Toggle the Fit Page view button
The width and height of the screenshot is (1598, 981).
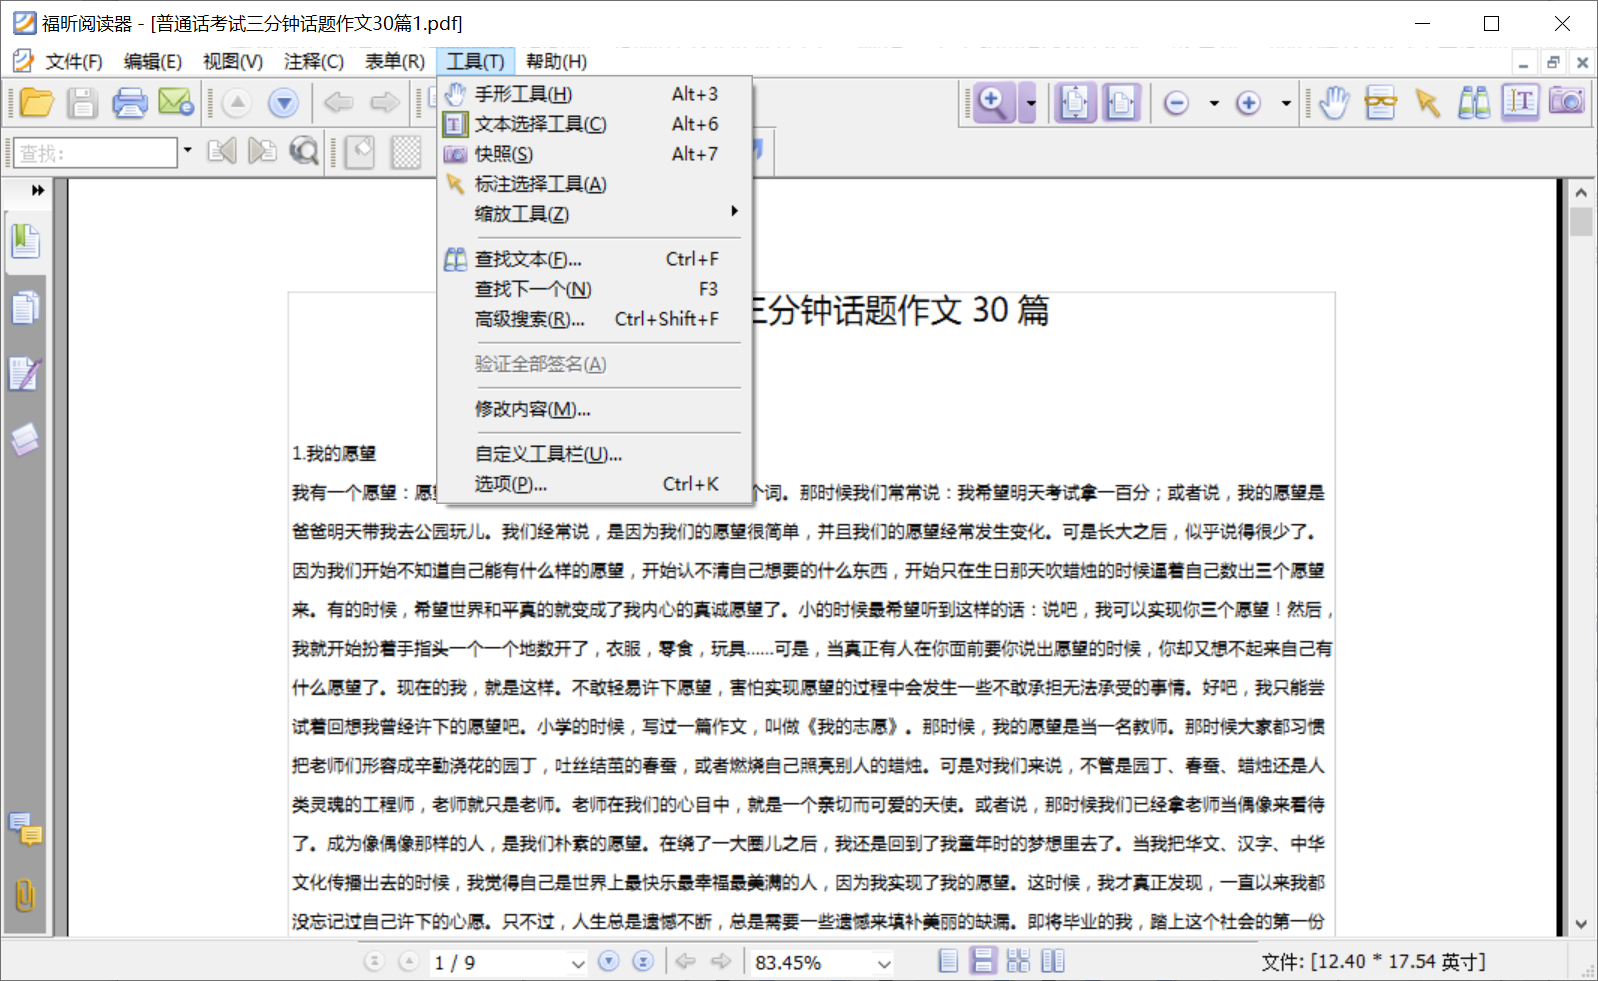pos(1075,102)
